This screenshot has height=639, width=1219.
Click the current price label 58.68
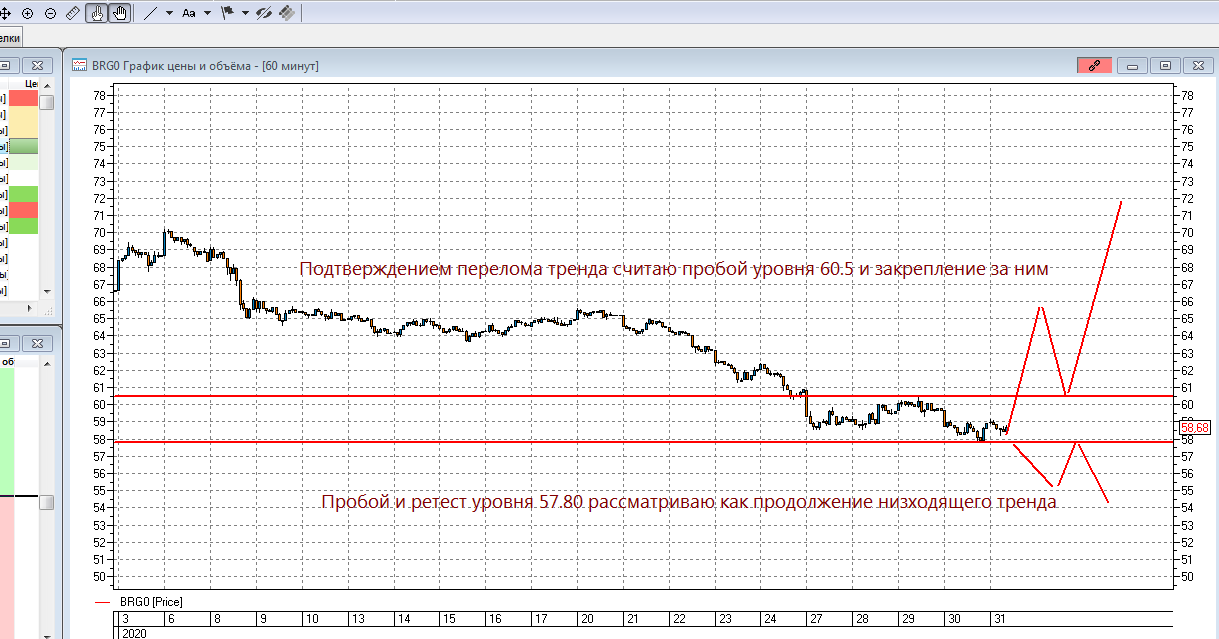point(1195,427)
